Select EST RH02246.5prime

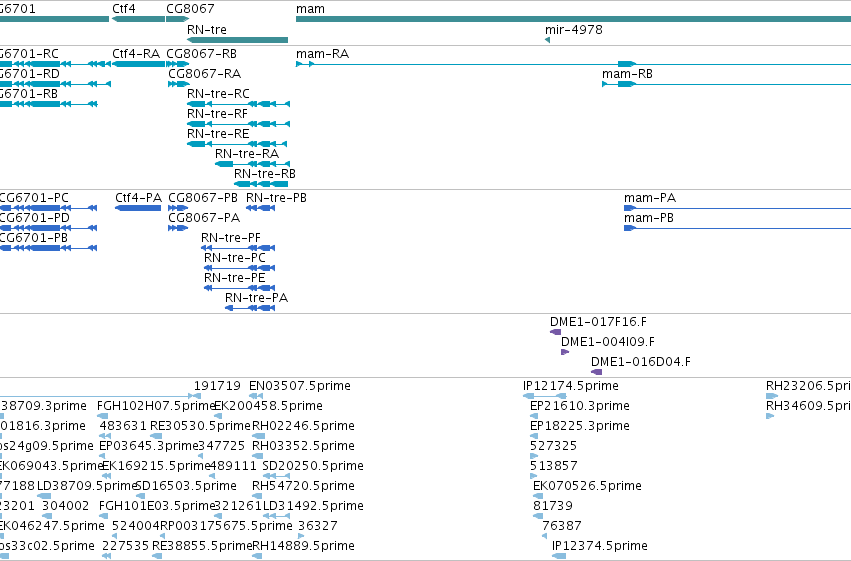303,426
